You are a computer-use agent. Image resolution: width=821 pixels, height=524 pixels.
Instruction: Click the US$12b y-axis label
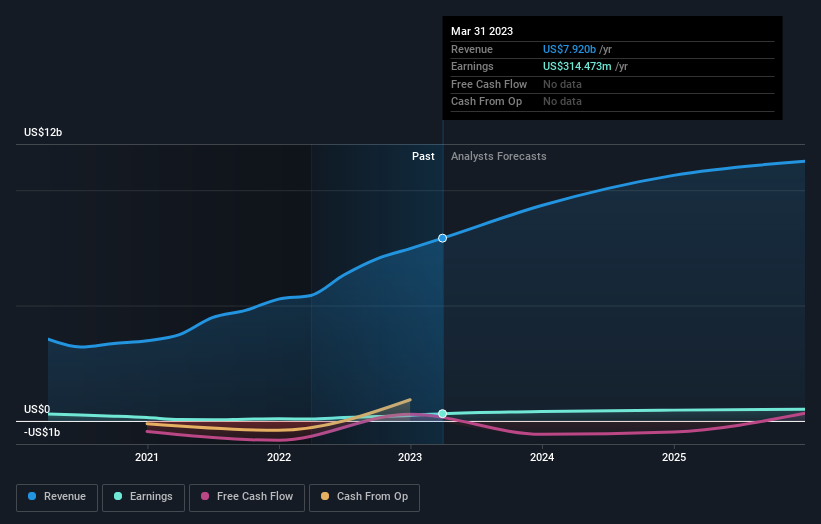coord(43,132)
